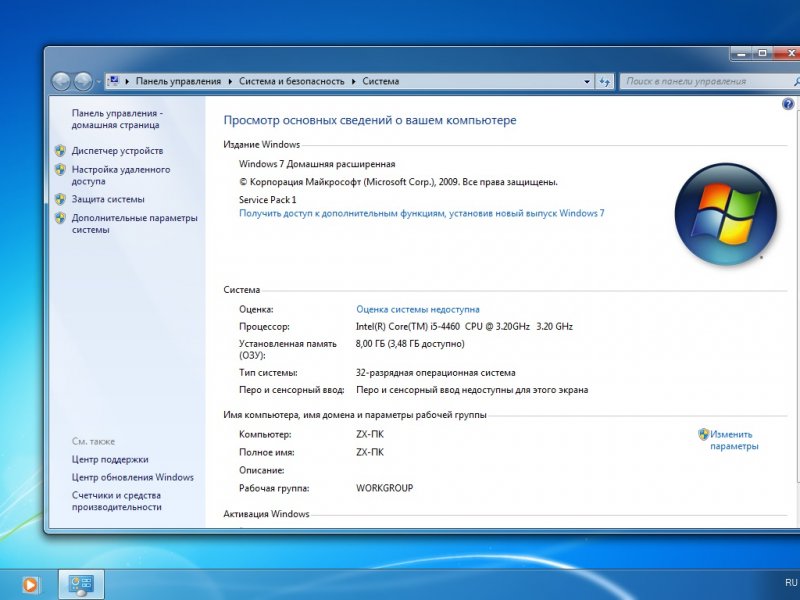Click the 'Активация Windows' section heading
800x600 pixels.
point(266,514)
